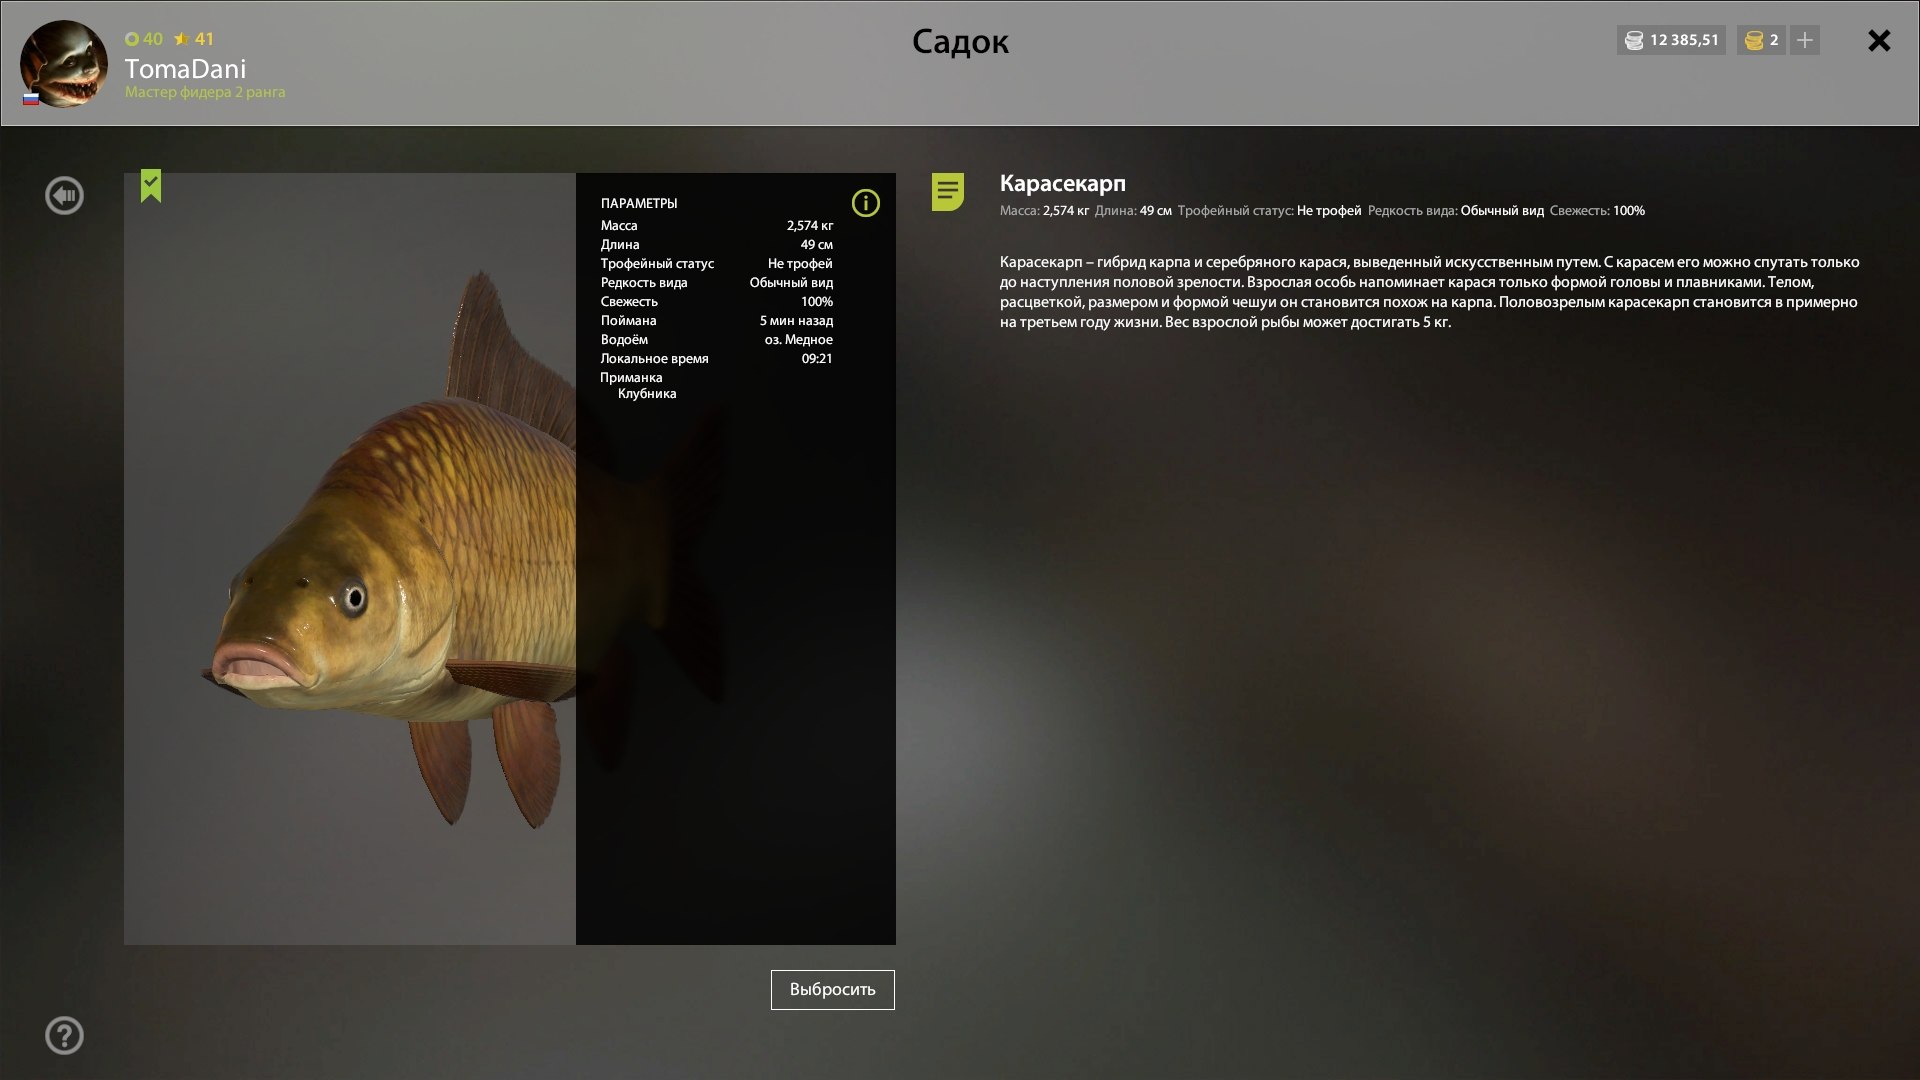Screen dimensions: 1920x1080
Task: Click the ПАРАМЕТРЫ panel header
Action: click(639, 203)
